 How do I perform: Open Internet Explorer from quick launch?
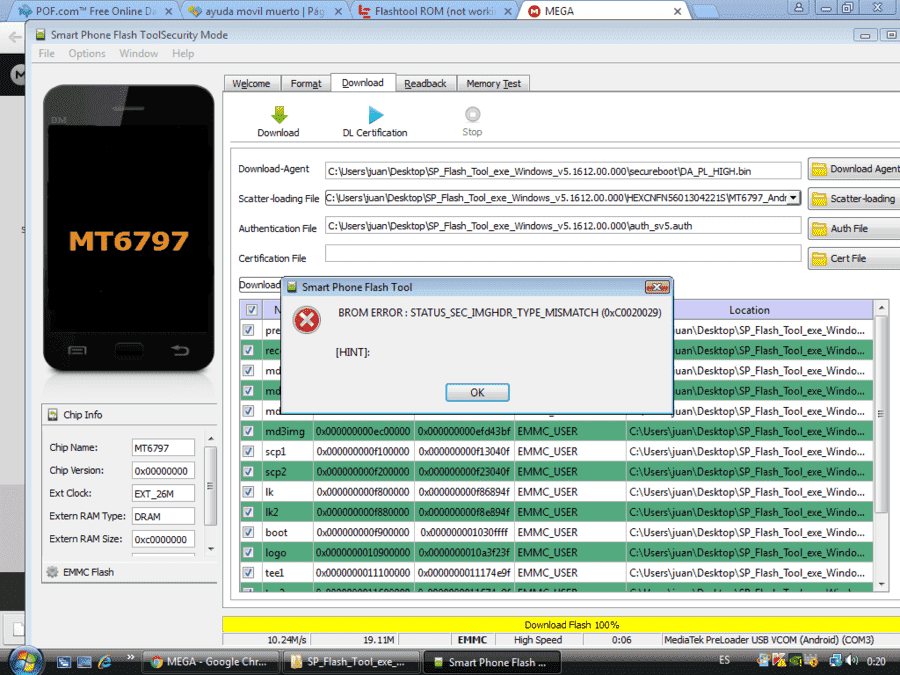pyautogui.click(x=104, y=662)
